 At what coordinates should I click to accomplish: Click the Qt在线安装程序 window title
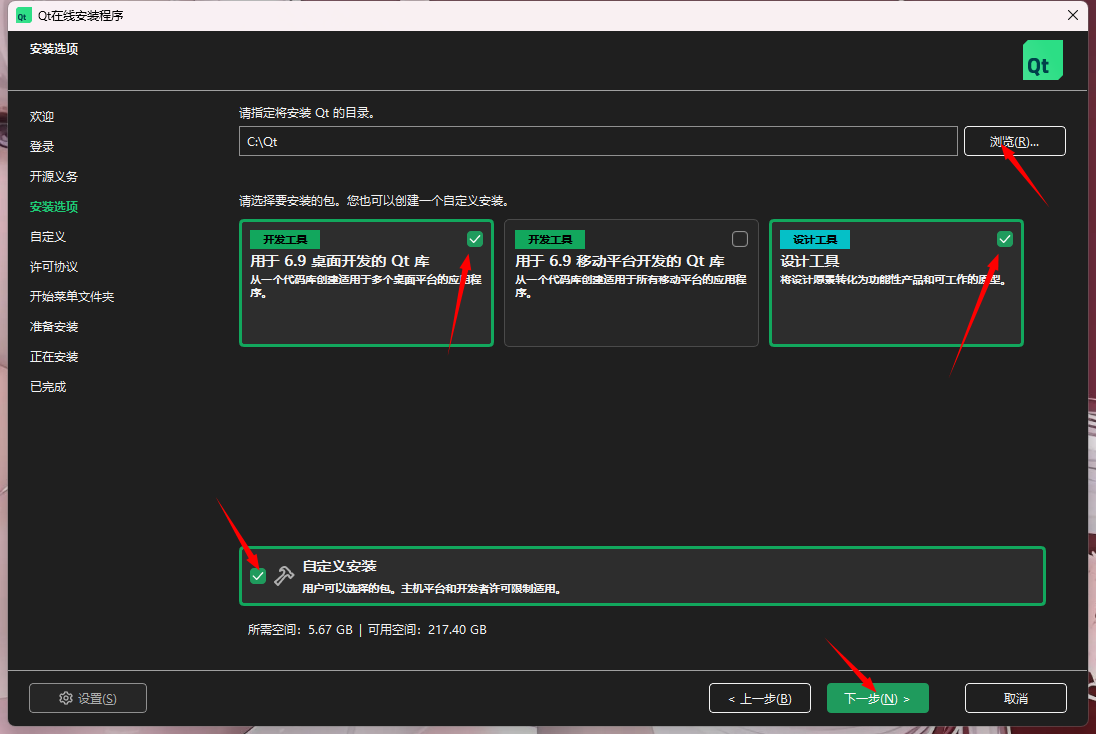pyautogui.click(x=80, y=15)
